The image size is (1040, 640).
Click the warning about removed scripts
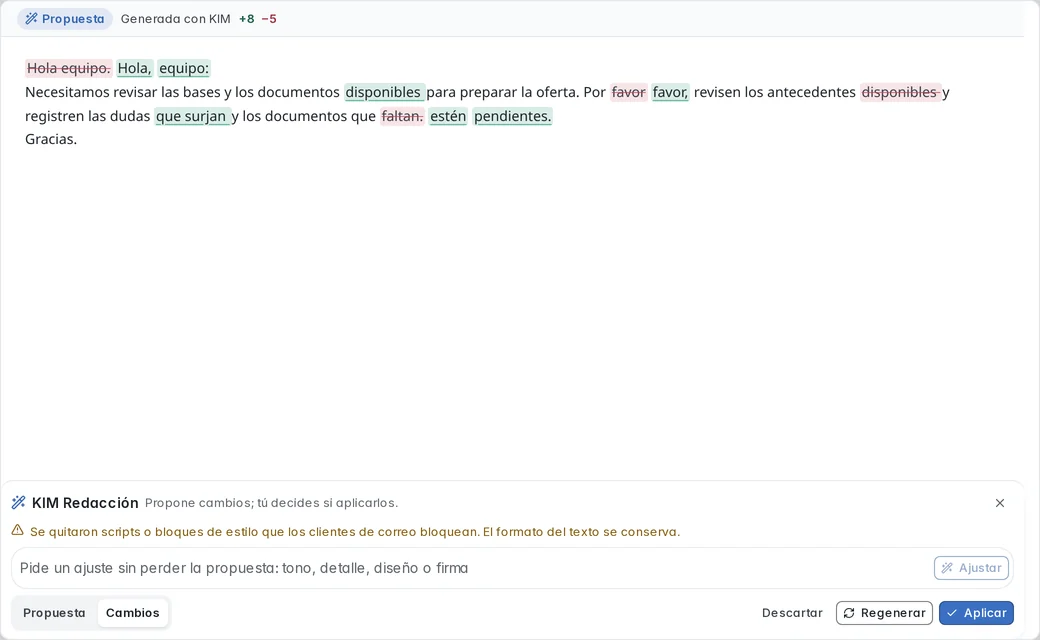355,532
